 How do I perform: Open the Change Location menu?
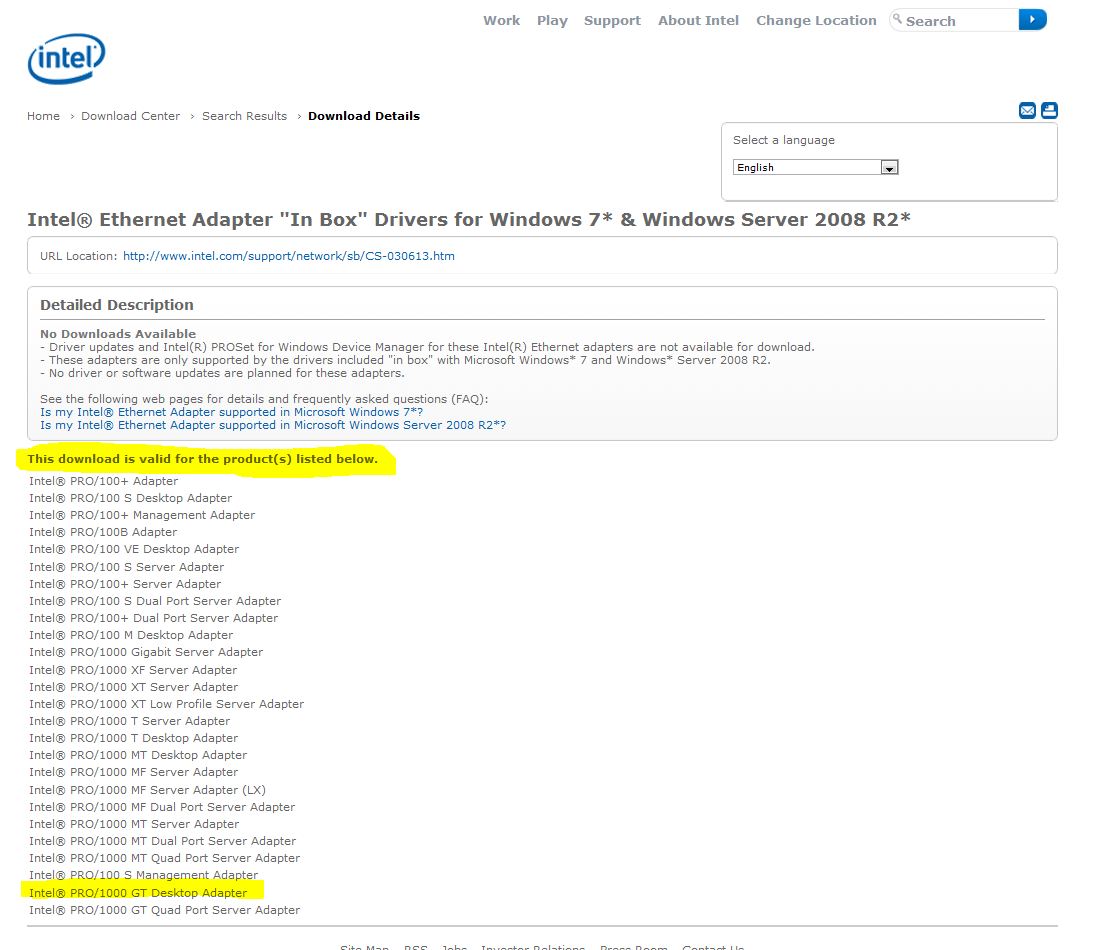(x=816, y=20)
